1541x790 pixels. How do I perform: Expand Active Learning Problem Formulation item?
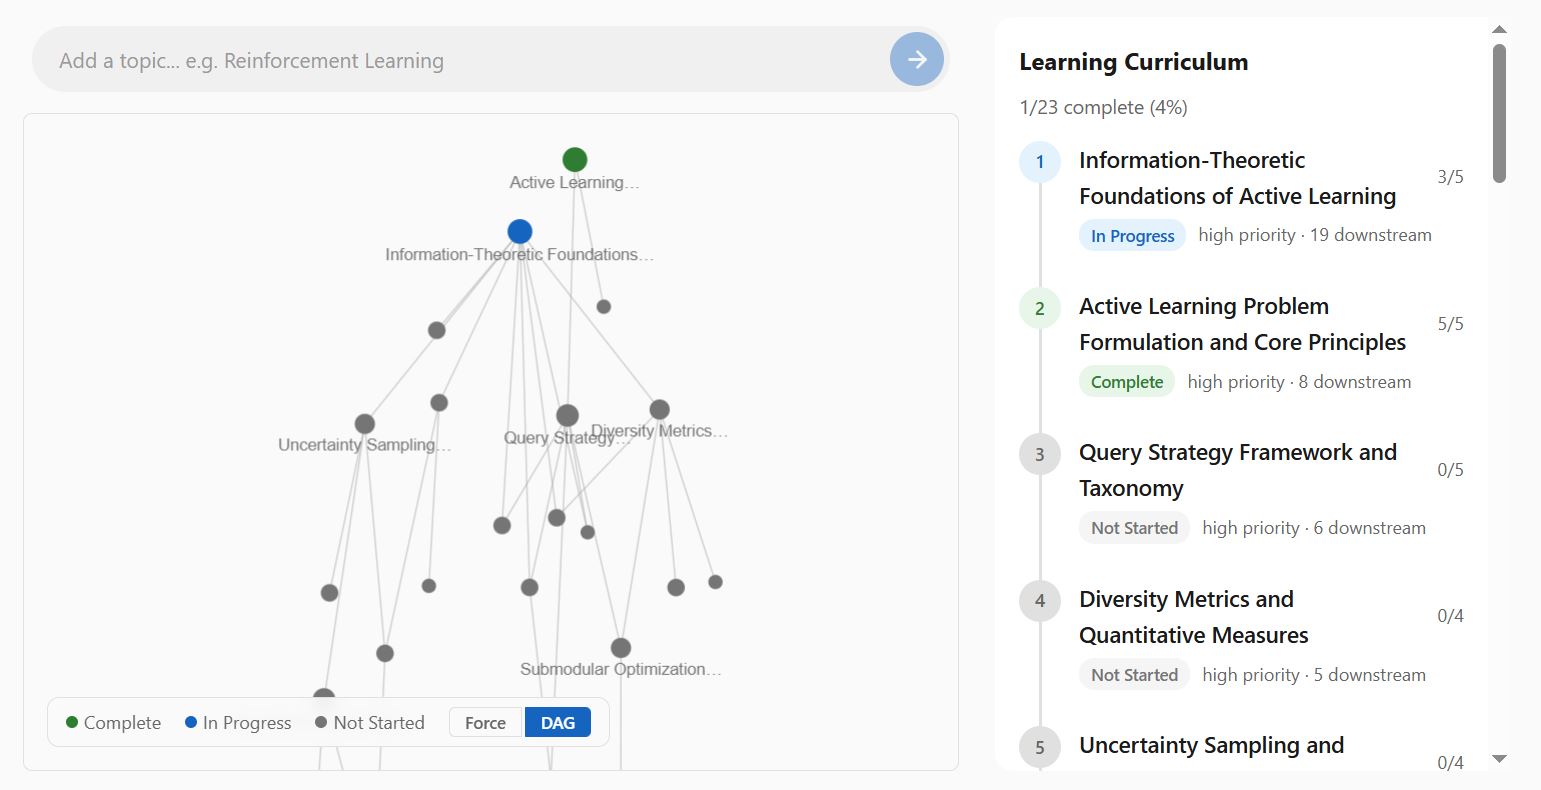[1241, 324]
